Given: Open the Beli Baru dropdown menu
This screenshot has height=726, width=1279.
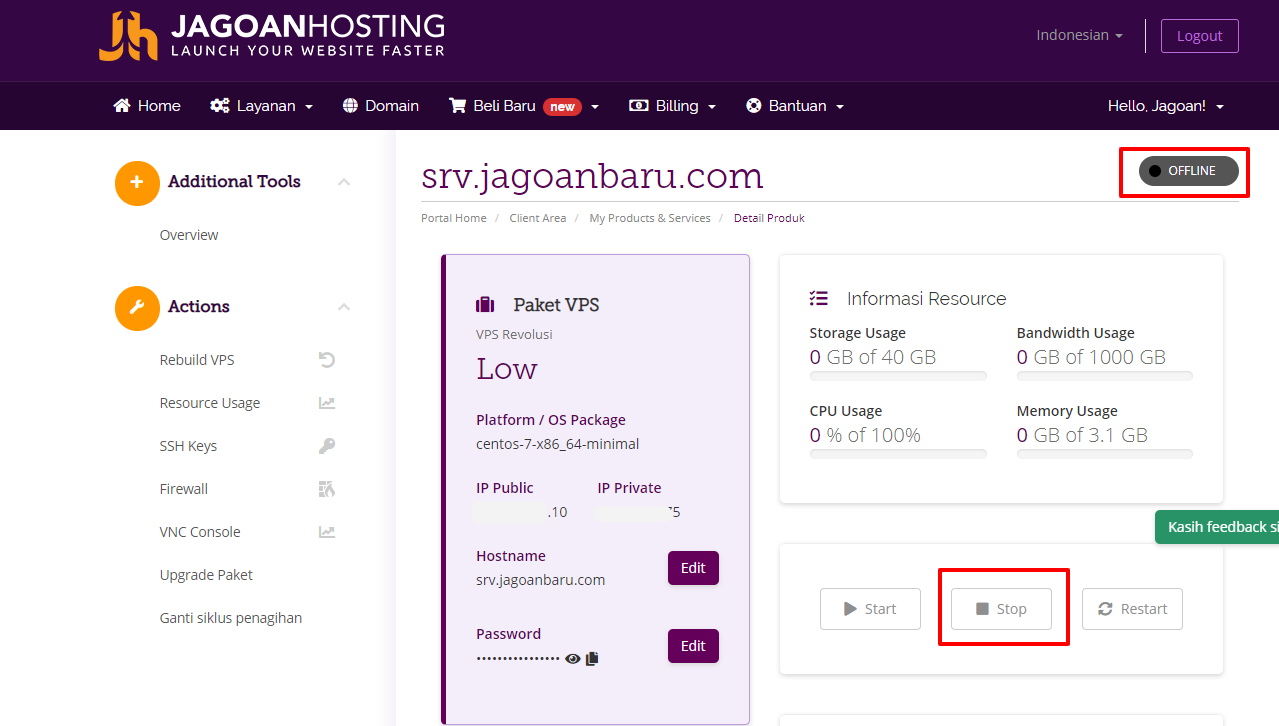Looking at the screenshot, I should [524, 106].
